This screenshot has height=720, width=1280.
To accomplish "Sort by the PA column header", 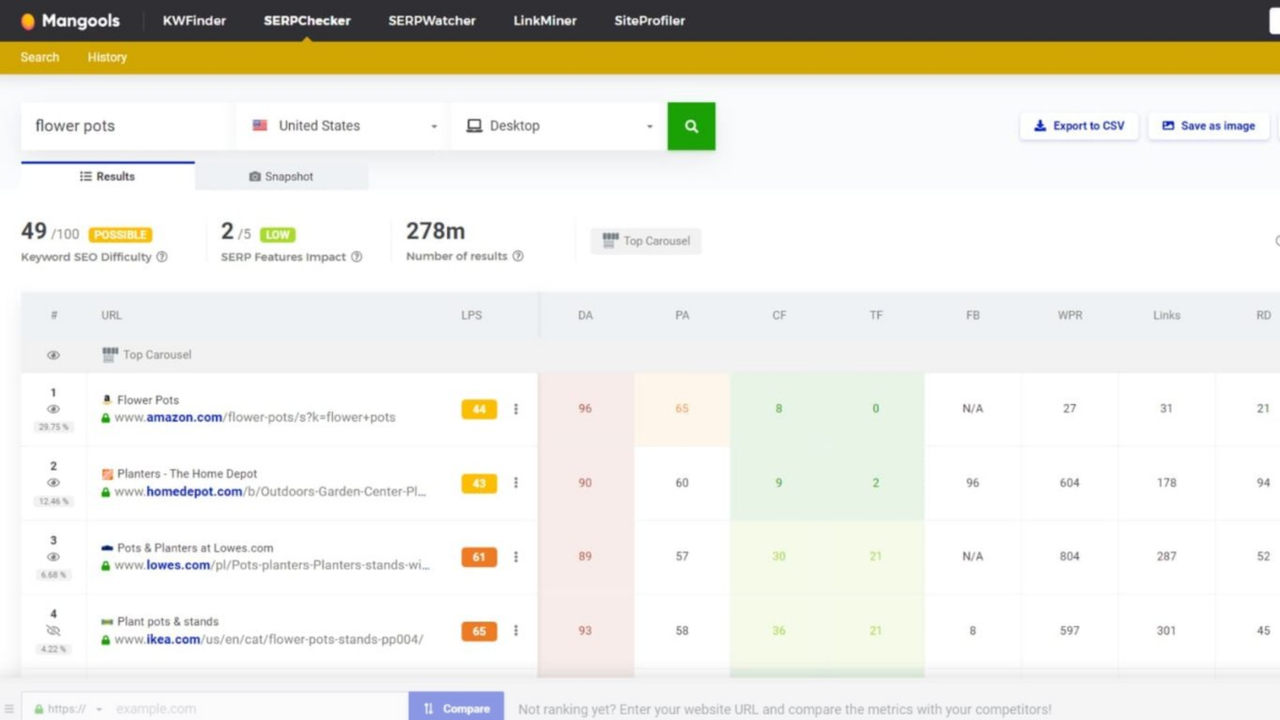I will click(x=682, y=315).
